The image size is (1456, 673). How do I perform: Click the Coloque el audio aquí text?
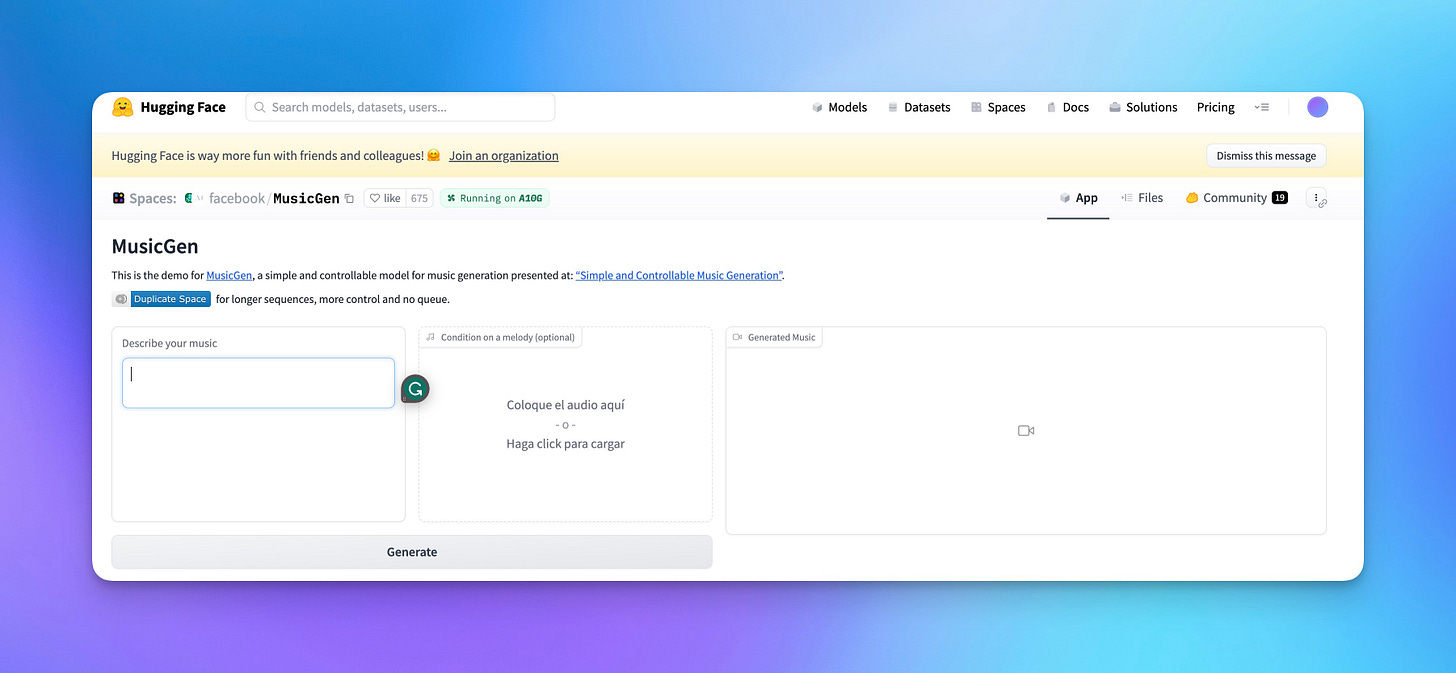[x=565, y=405]
